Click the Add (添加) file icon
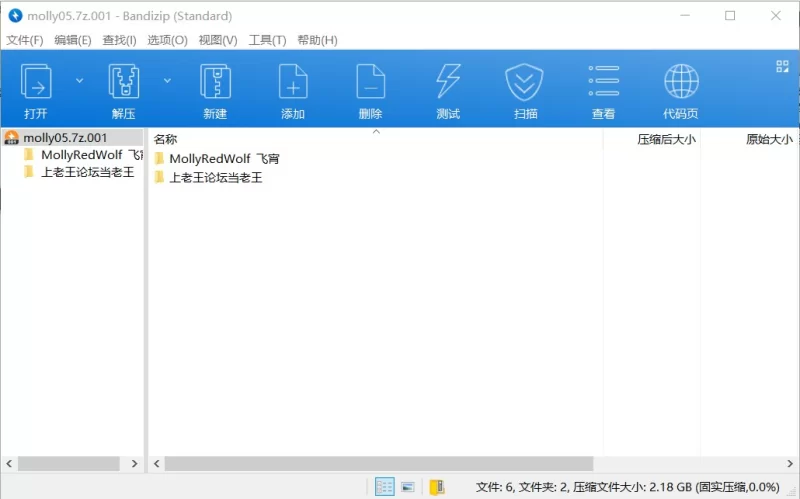Screen dimensions: 800x499 (293, 82)
